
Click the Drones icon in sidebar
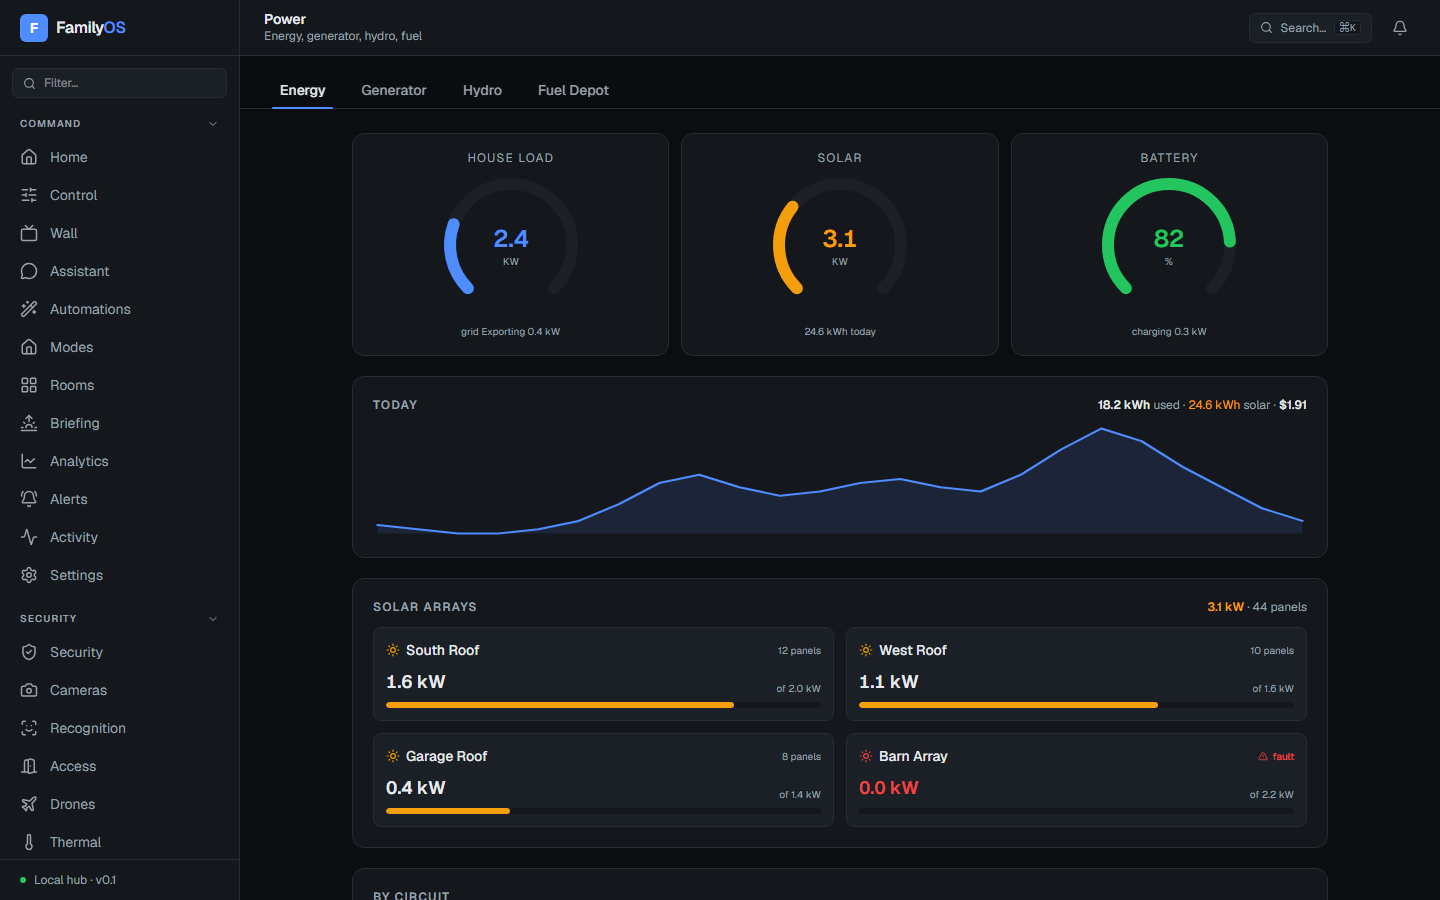pos(29,804)
